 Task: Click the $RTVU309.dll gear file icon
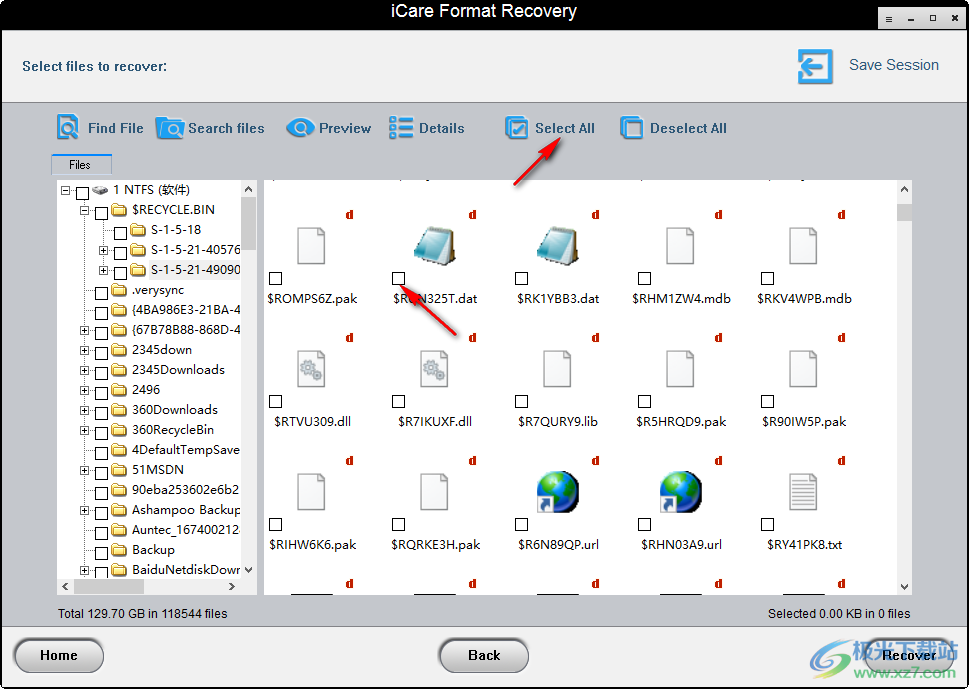[311, 369]
